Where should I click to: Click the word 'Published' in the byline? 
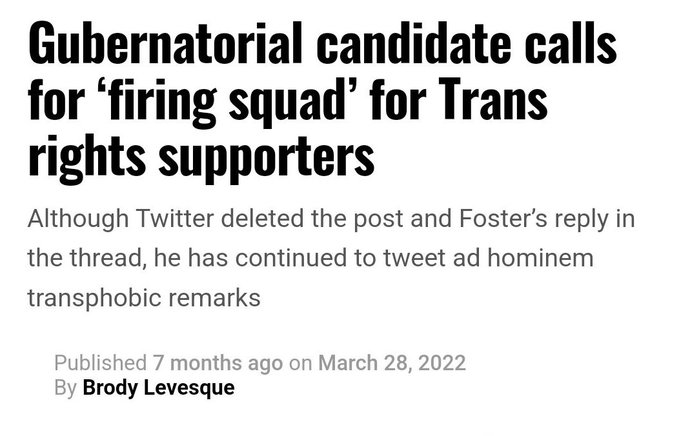coord(100,363)
